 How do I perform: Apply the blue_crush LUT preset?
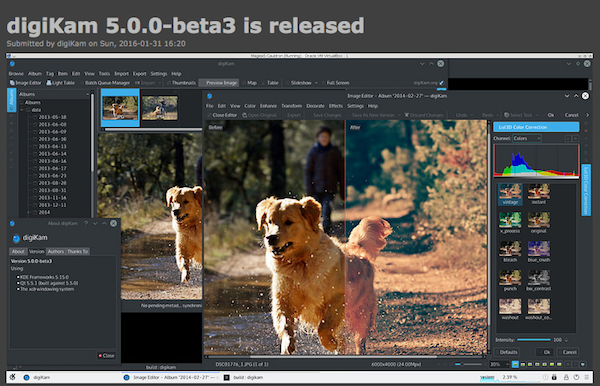tap(539, 252)
